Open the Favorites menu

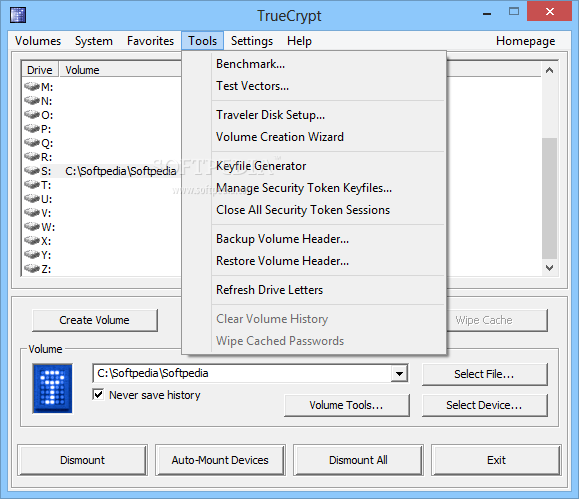[150, 41]
